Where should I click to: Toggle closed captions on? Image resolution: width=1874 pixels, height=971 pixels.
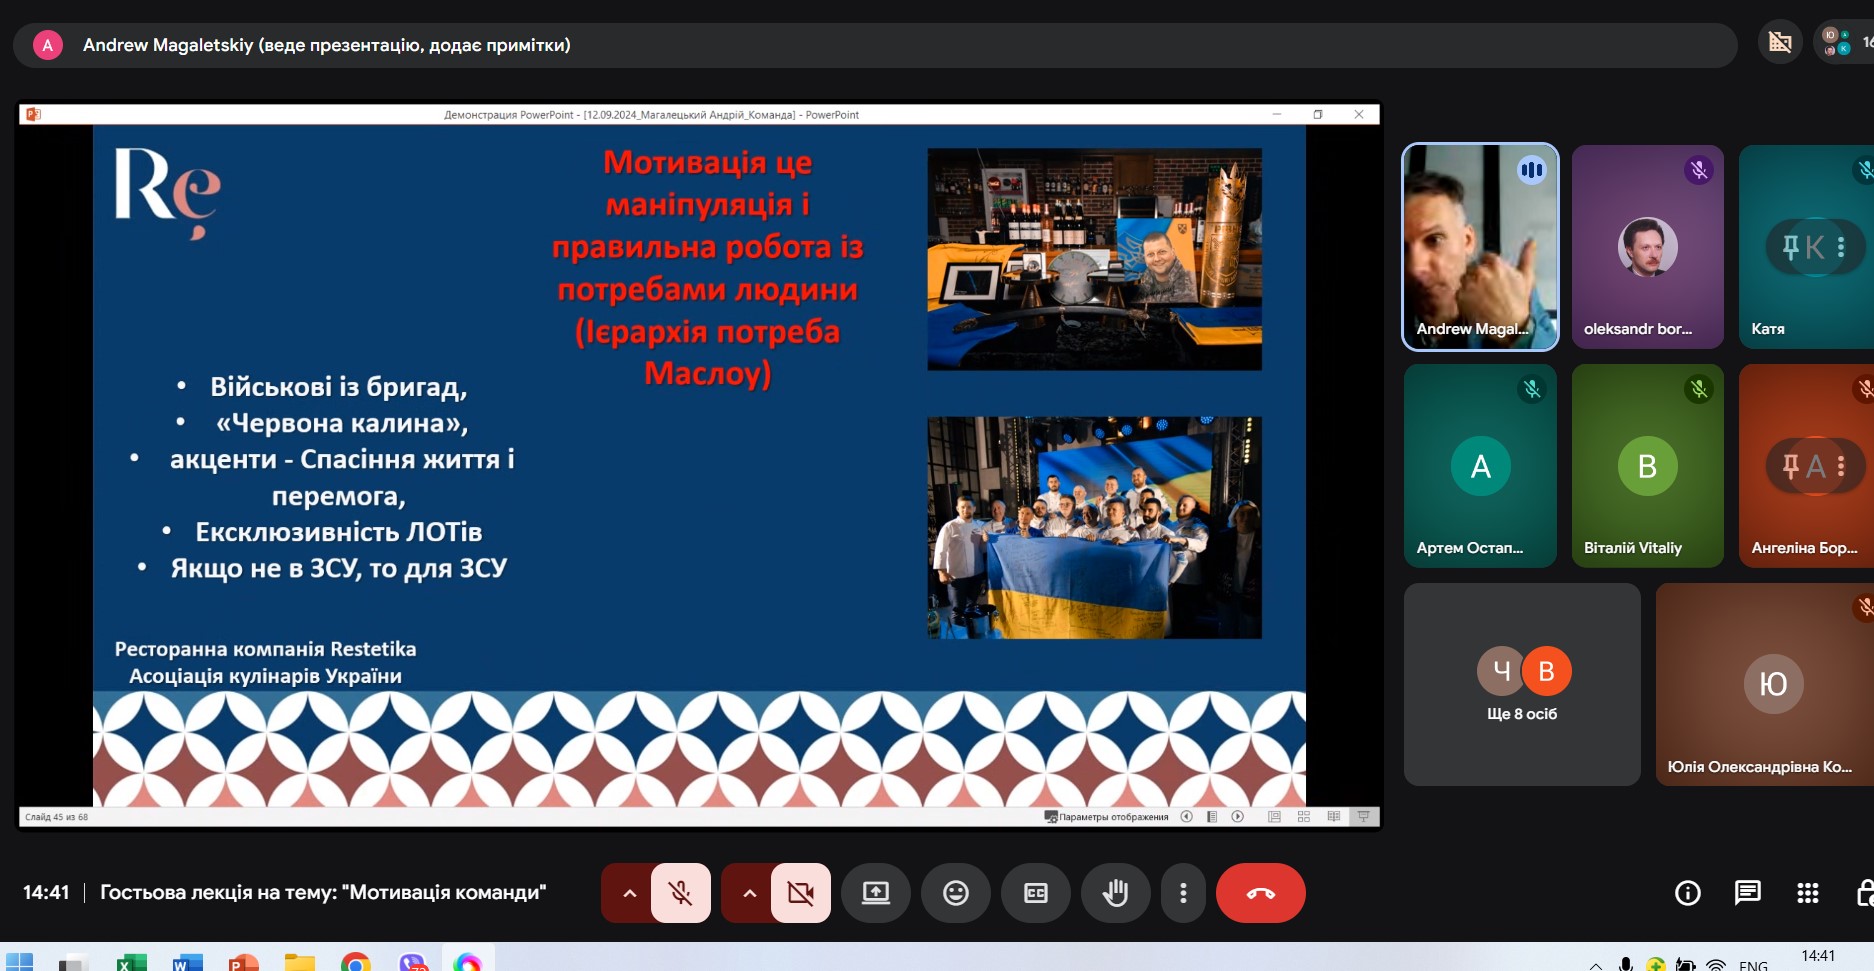pos(1035,893)
